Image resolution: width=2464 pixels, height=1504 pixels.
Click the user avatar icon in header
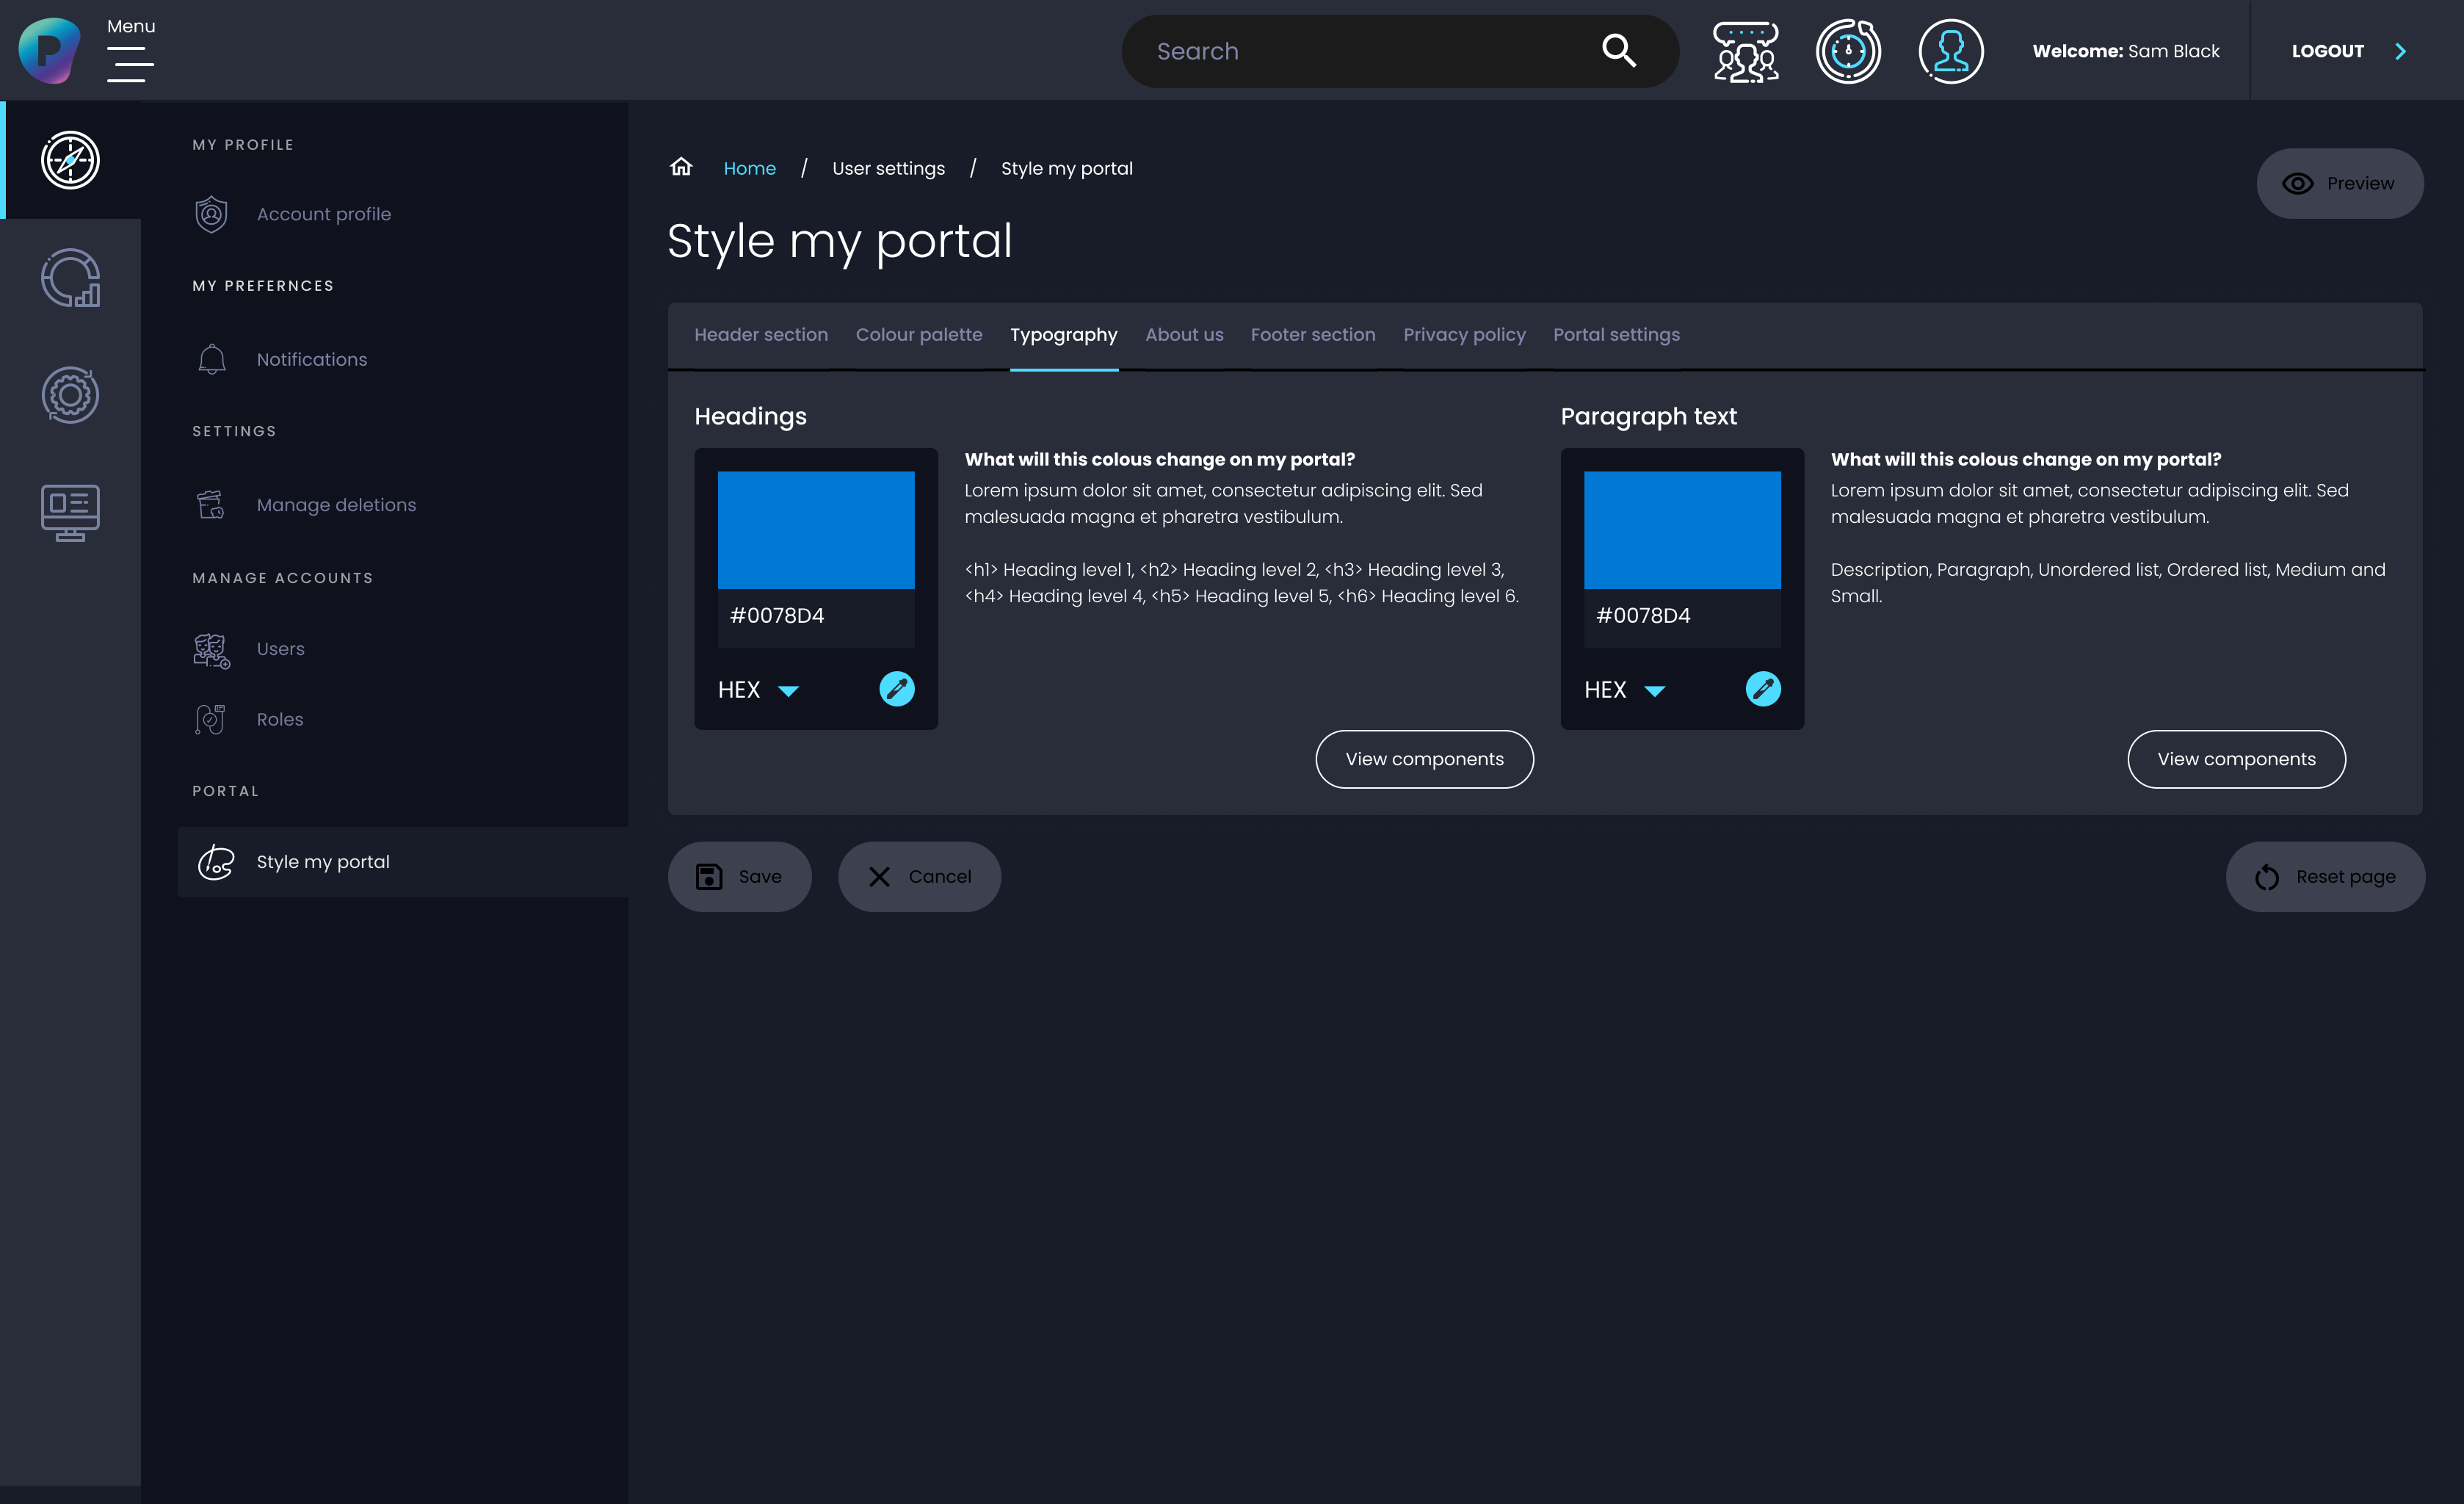click(1950, 51)
